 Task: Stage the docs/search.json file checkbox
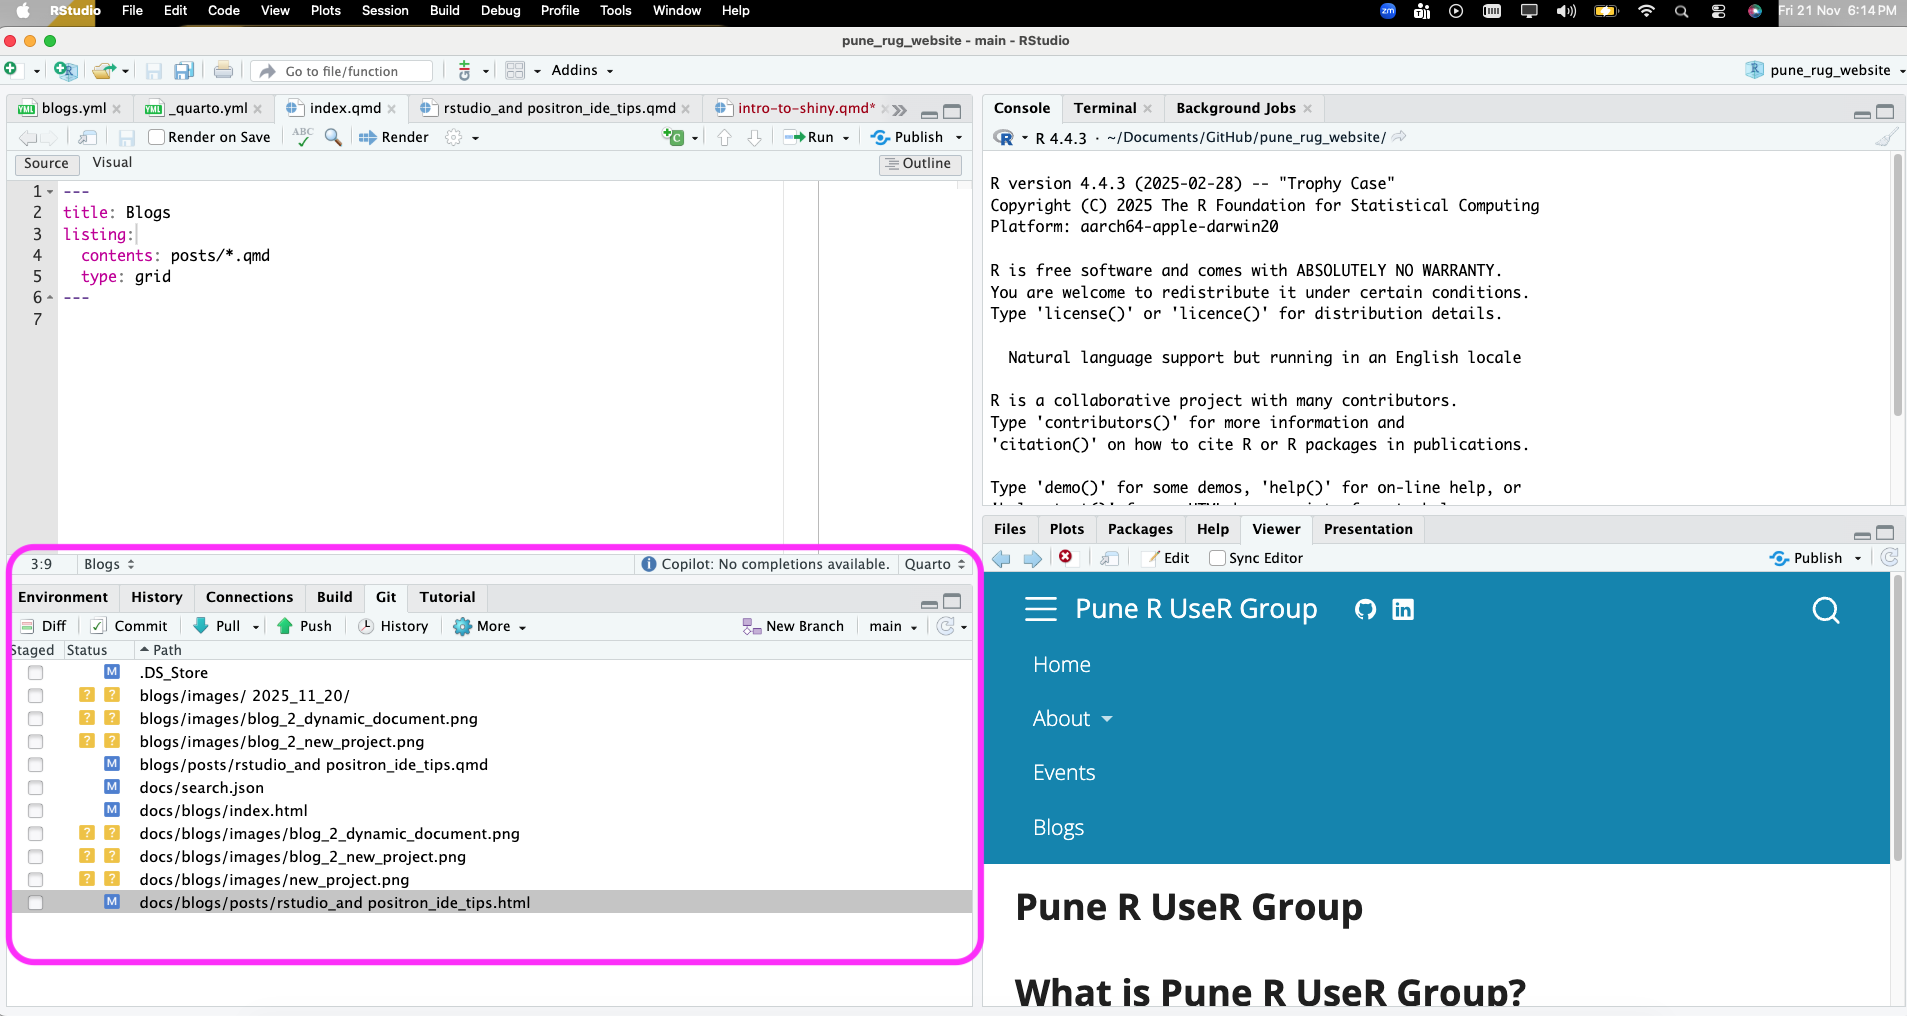click(x=36, y=788)
